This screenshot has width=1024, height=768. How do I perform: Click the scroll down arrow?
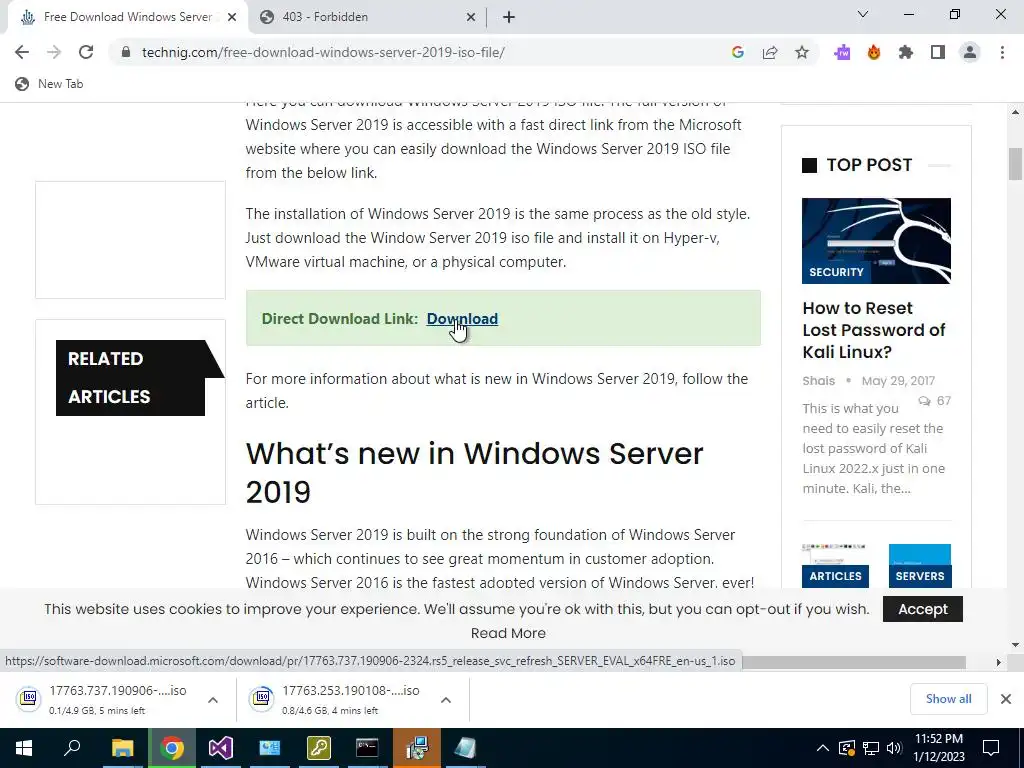pos(1015,645)
